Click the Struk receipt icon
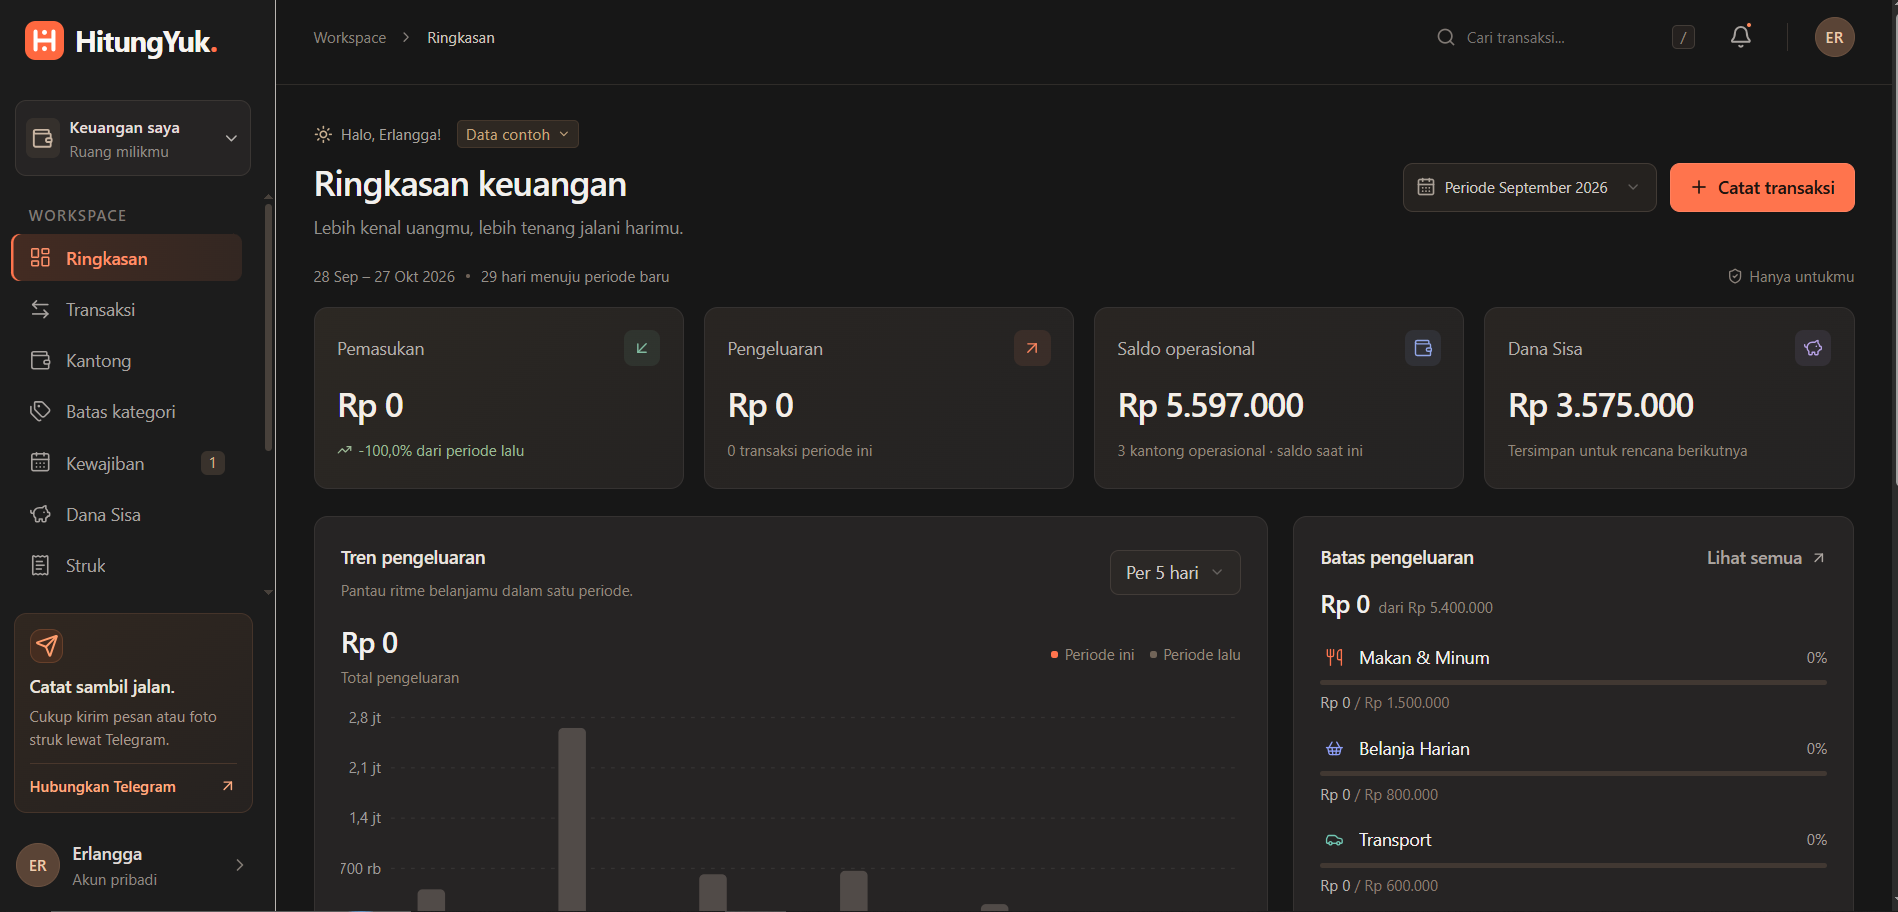Screen dimensions: 1898x912 tap(40, 565)
